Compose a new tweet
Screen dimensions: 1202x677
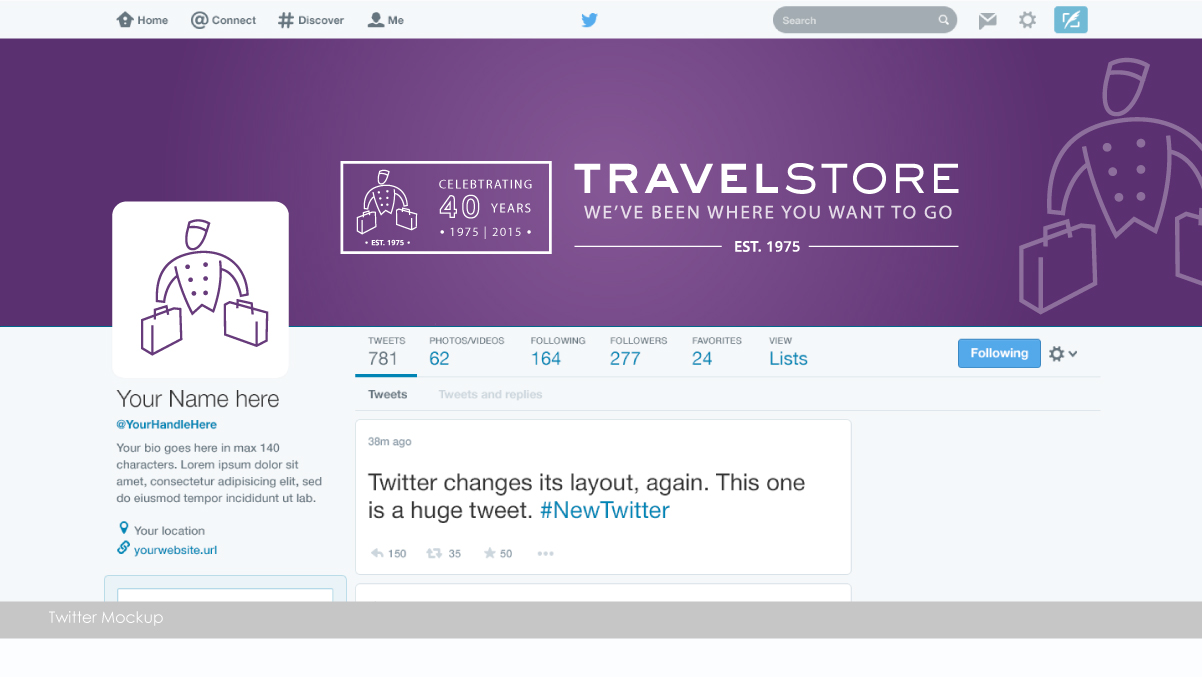click(1070, 20)
